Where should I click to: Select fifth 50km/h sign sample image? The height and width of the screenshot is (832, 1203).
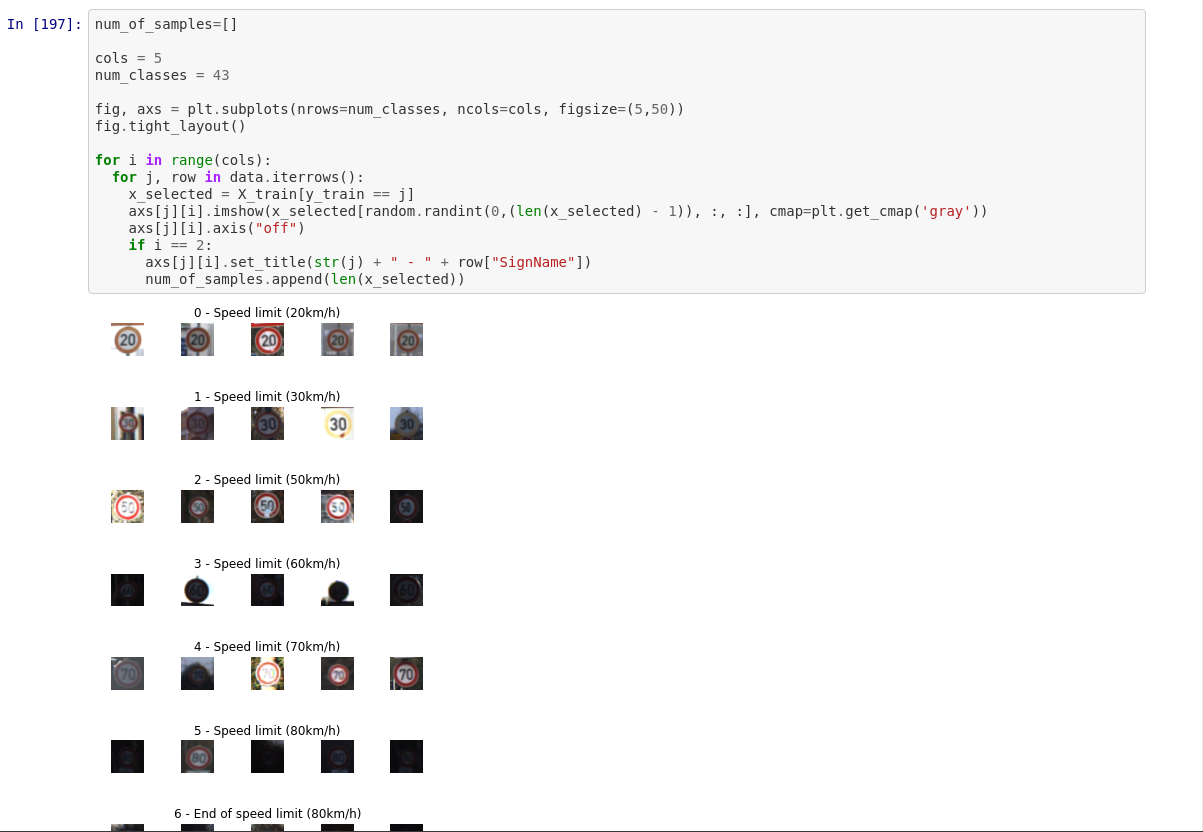406,507
